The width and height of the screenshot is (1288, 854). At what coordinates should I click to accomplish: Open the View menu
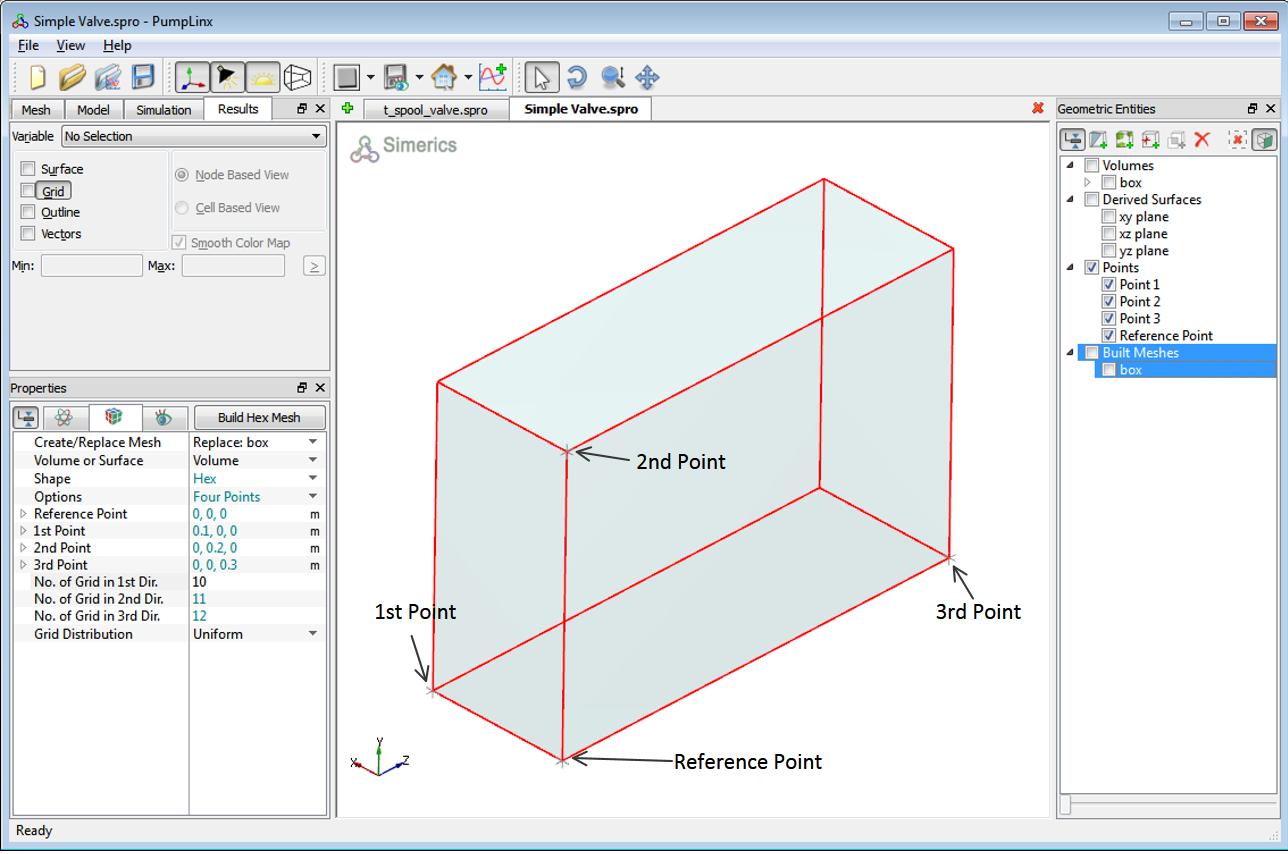pyautogui.click(x=70, y=45)
